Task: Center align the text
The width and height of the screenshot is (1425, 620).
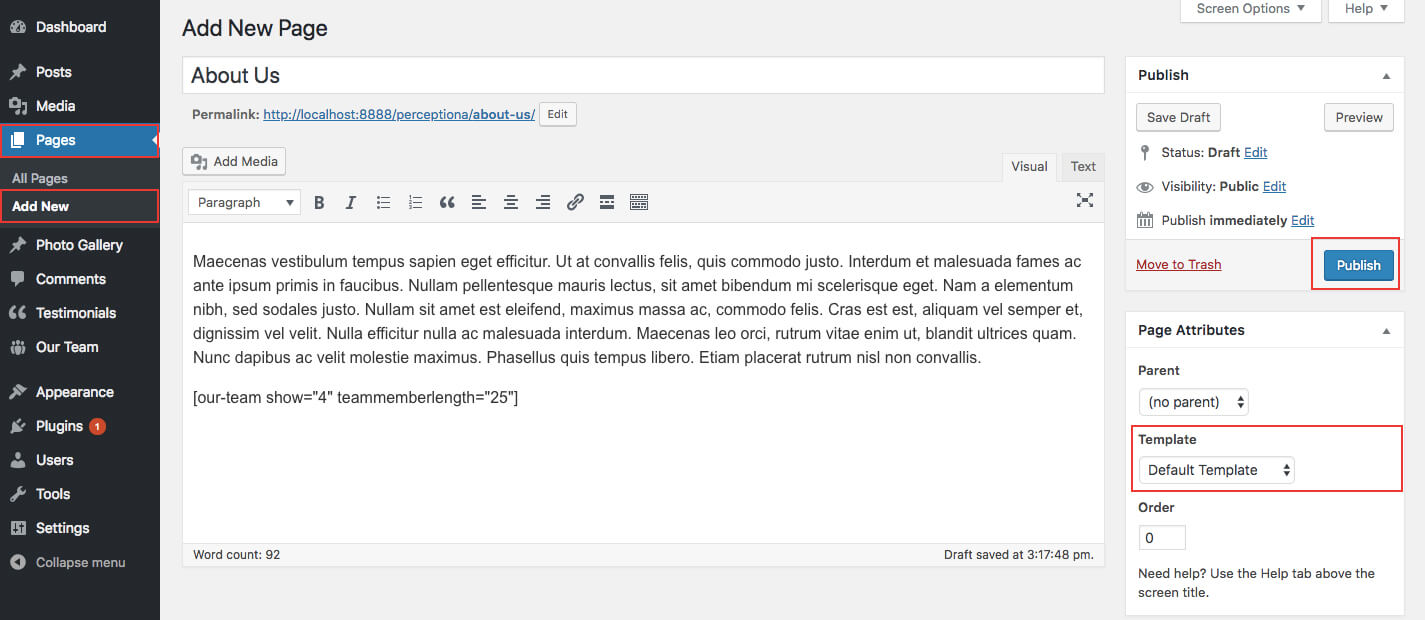Action: click(x=511, y=202)
